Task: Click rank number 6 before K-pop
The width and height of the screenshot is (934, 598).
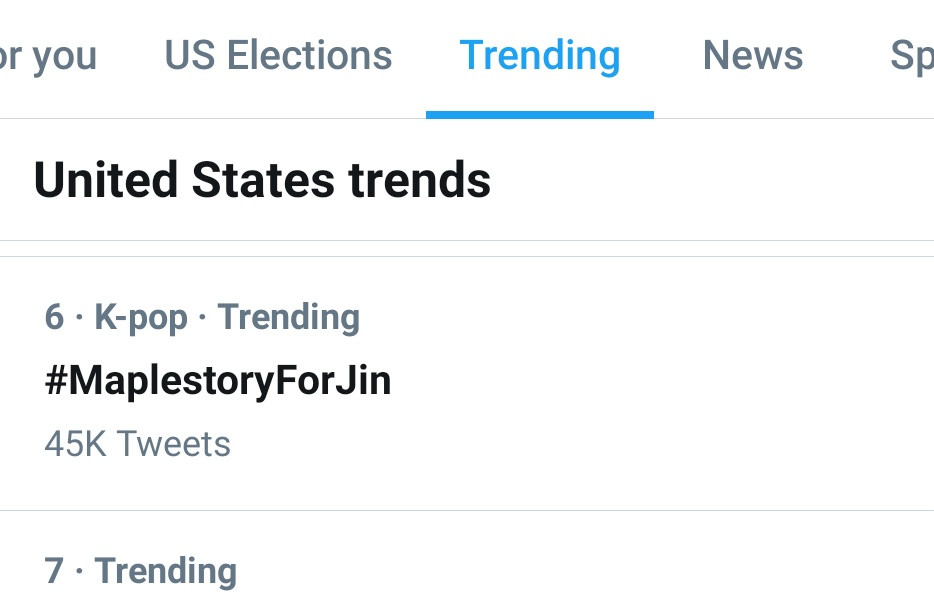Action: click(54, 318)
